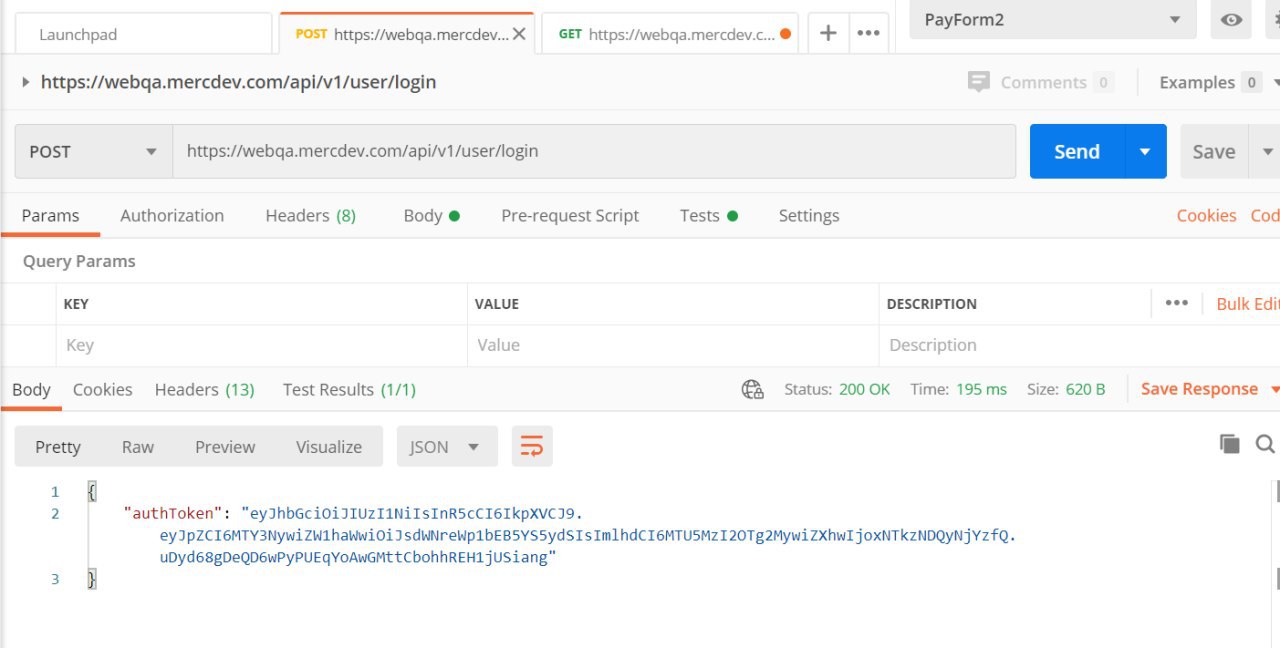This screenshot has width=1280, height=648.
Task: Select the Pretty response view
Action: (58, 447)
